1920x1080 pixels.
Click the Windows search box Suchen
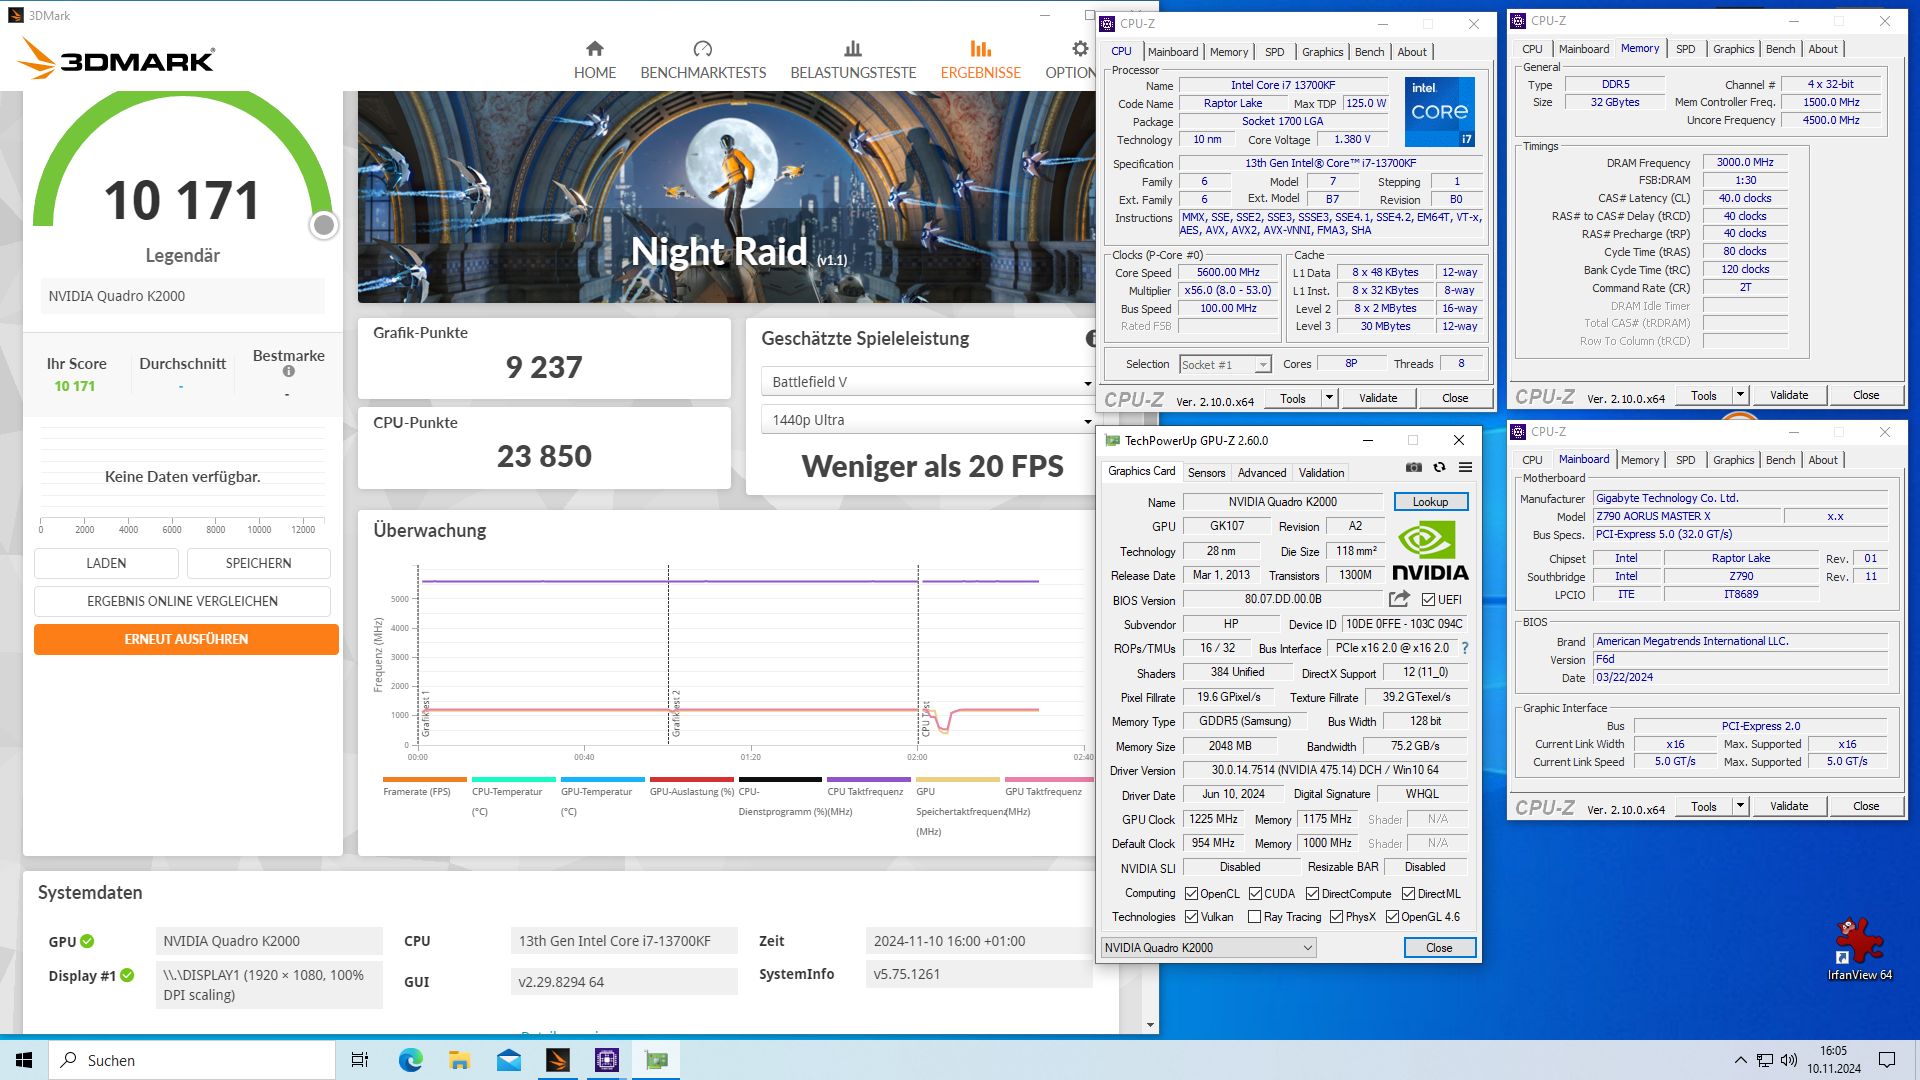click(x=192, y=1060)
